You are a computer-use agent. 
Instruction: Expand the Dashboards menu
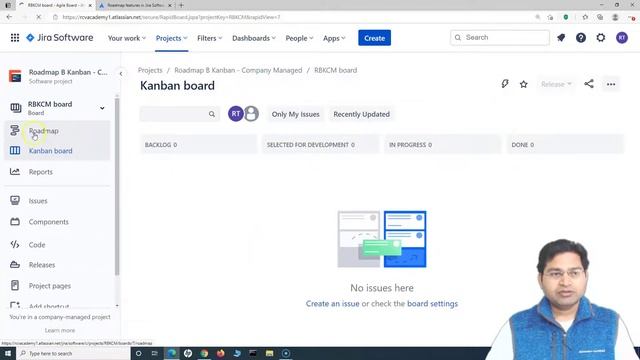pos(254,38)
